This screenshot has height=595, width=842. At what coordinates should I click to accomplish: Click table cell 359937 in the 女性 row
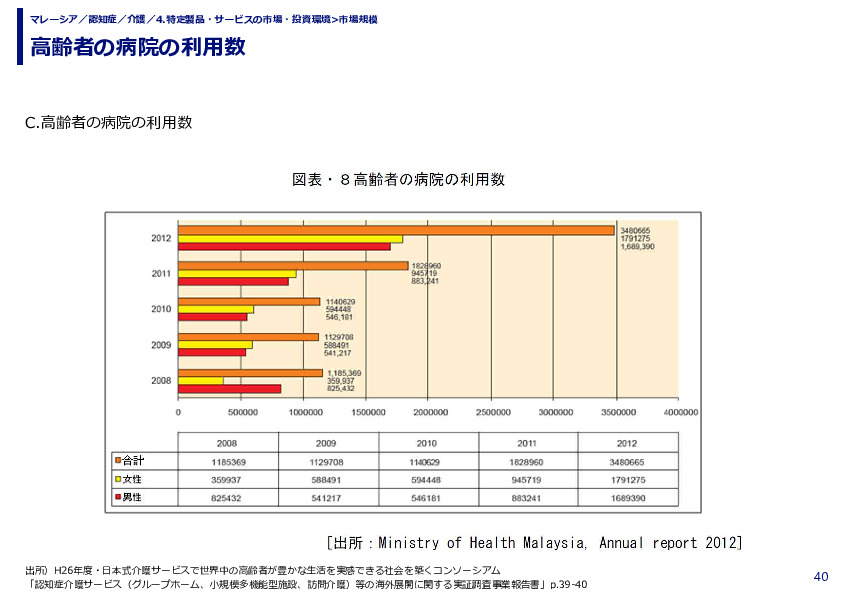(x=226, y=480)
